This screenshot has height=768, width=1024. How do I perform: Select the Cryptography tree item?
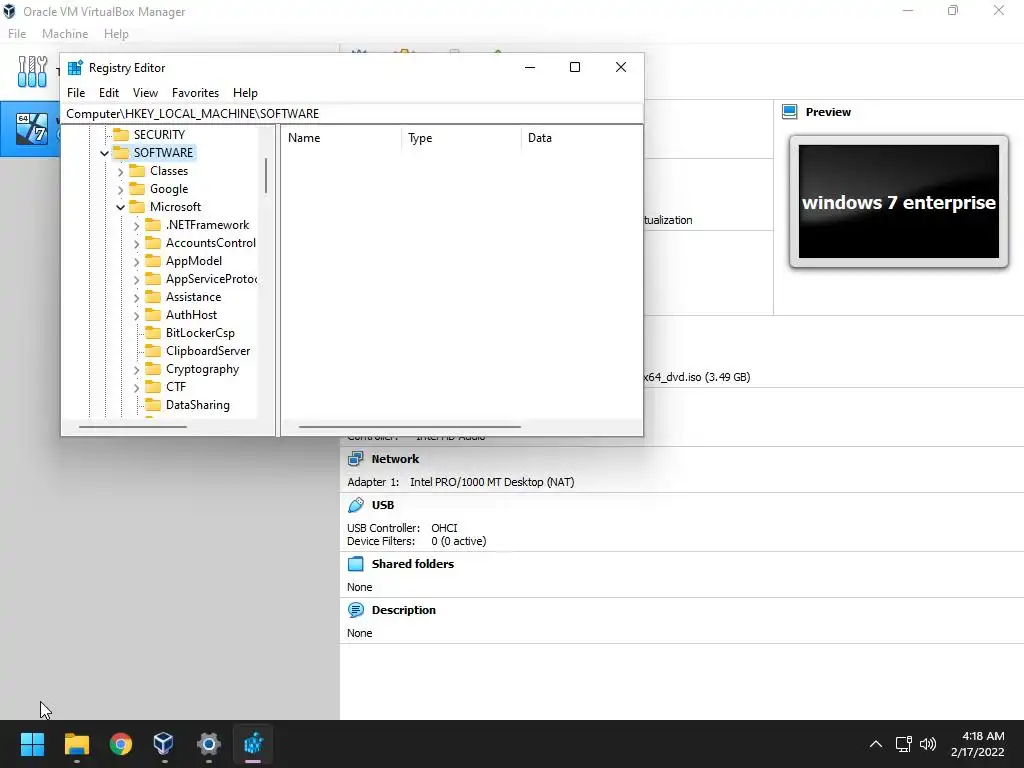pos(202,369)
